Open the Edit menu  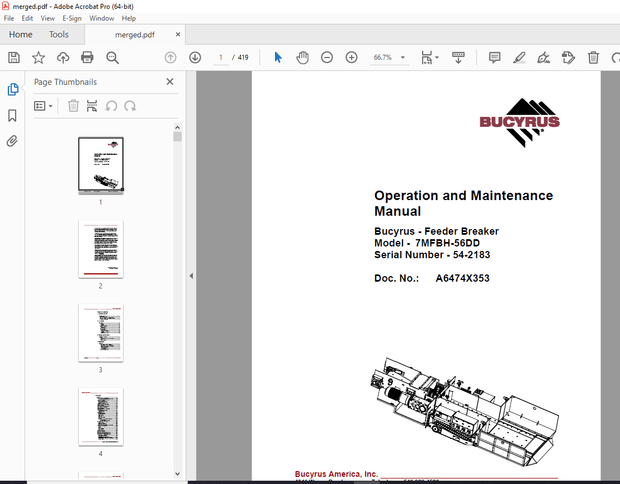coord(27,18)
